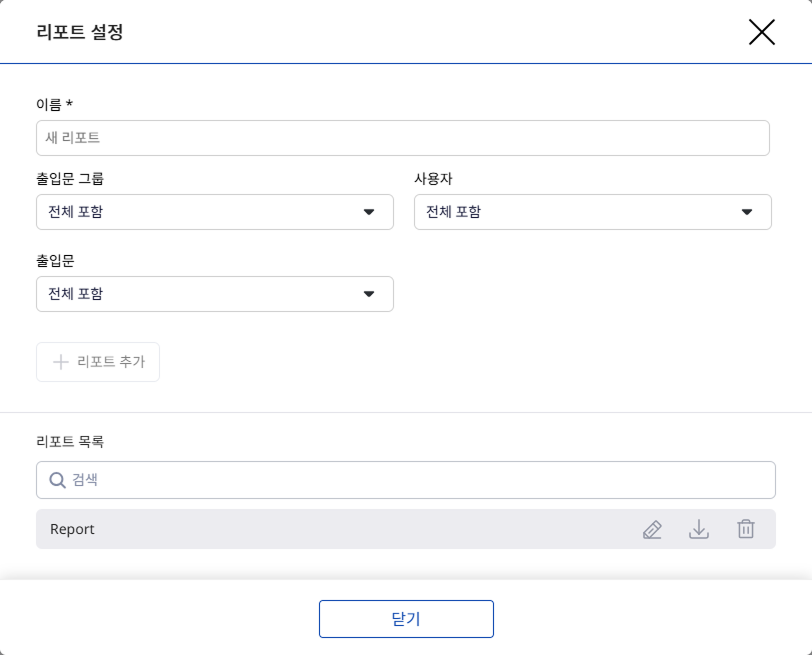This screenshot has height=655, width=812.
Task: Expand the 출입문 그룹 dropdown arrow
Action: [369, 212]
